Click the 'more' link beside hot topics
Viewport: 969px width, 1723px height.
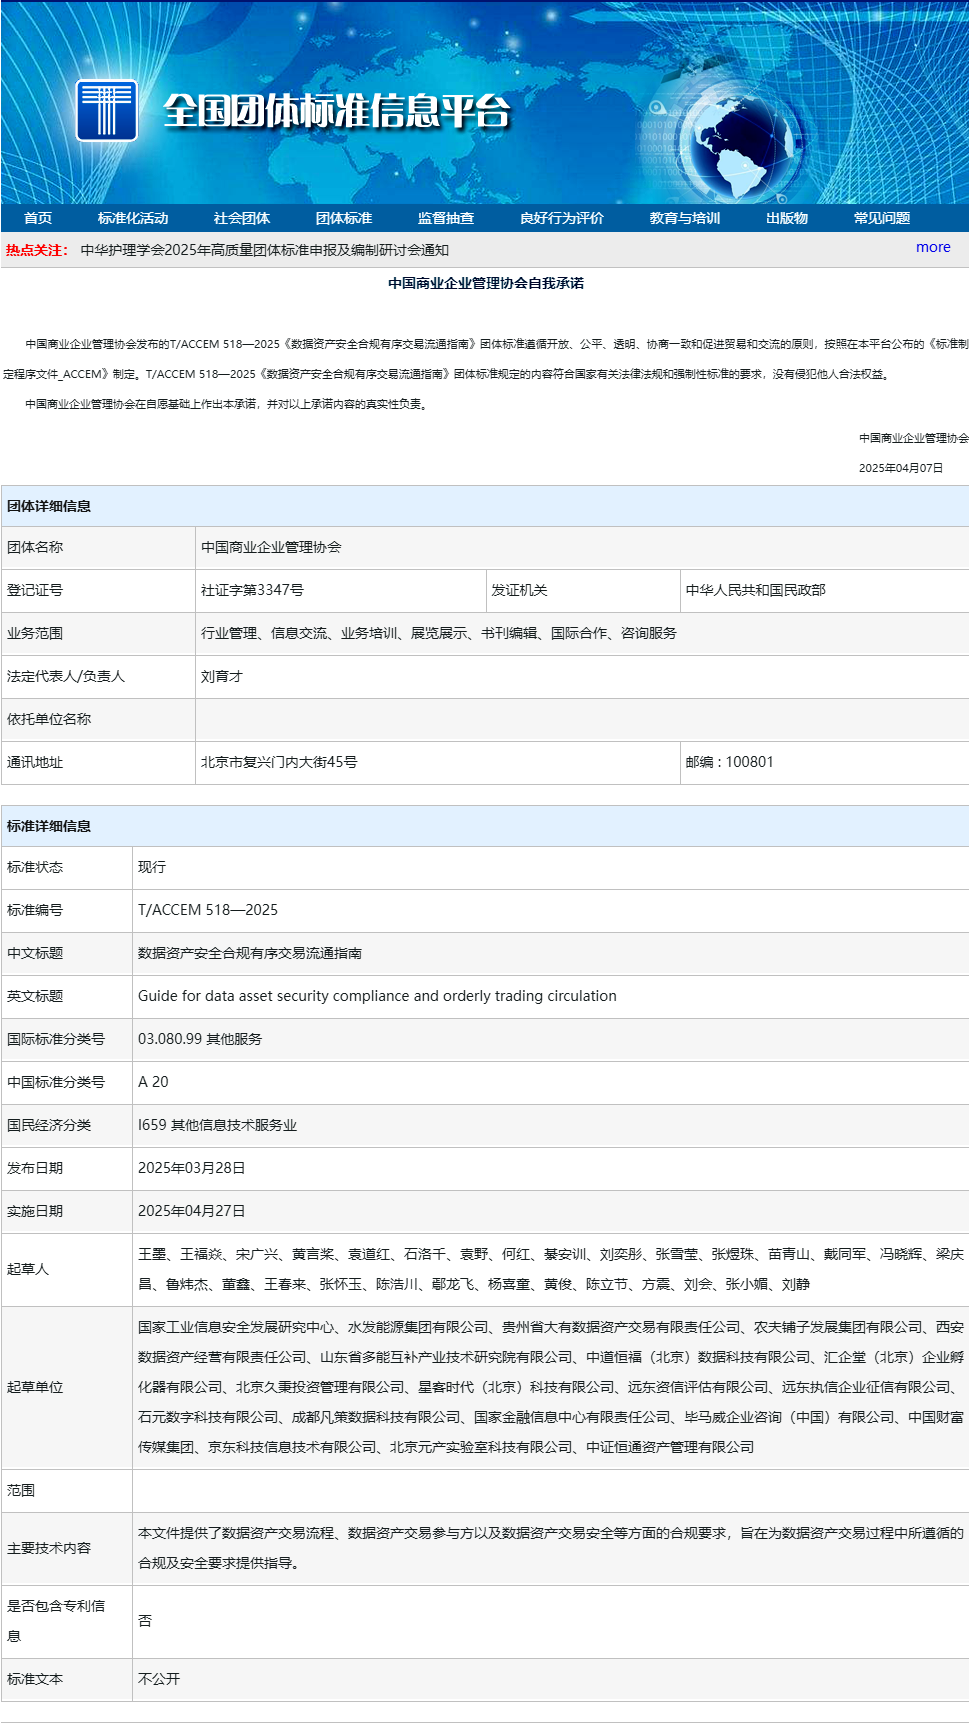[933, 247]
